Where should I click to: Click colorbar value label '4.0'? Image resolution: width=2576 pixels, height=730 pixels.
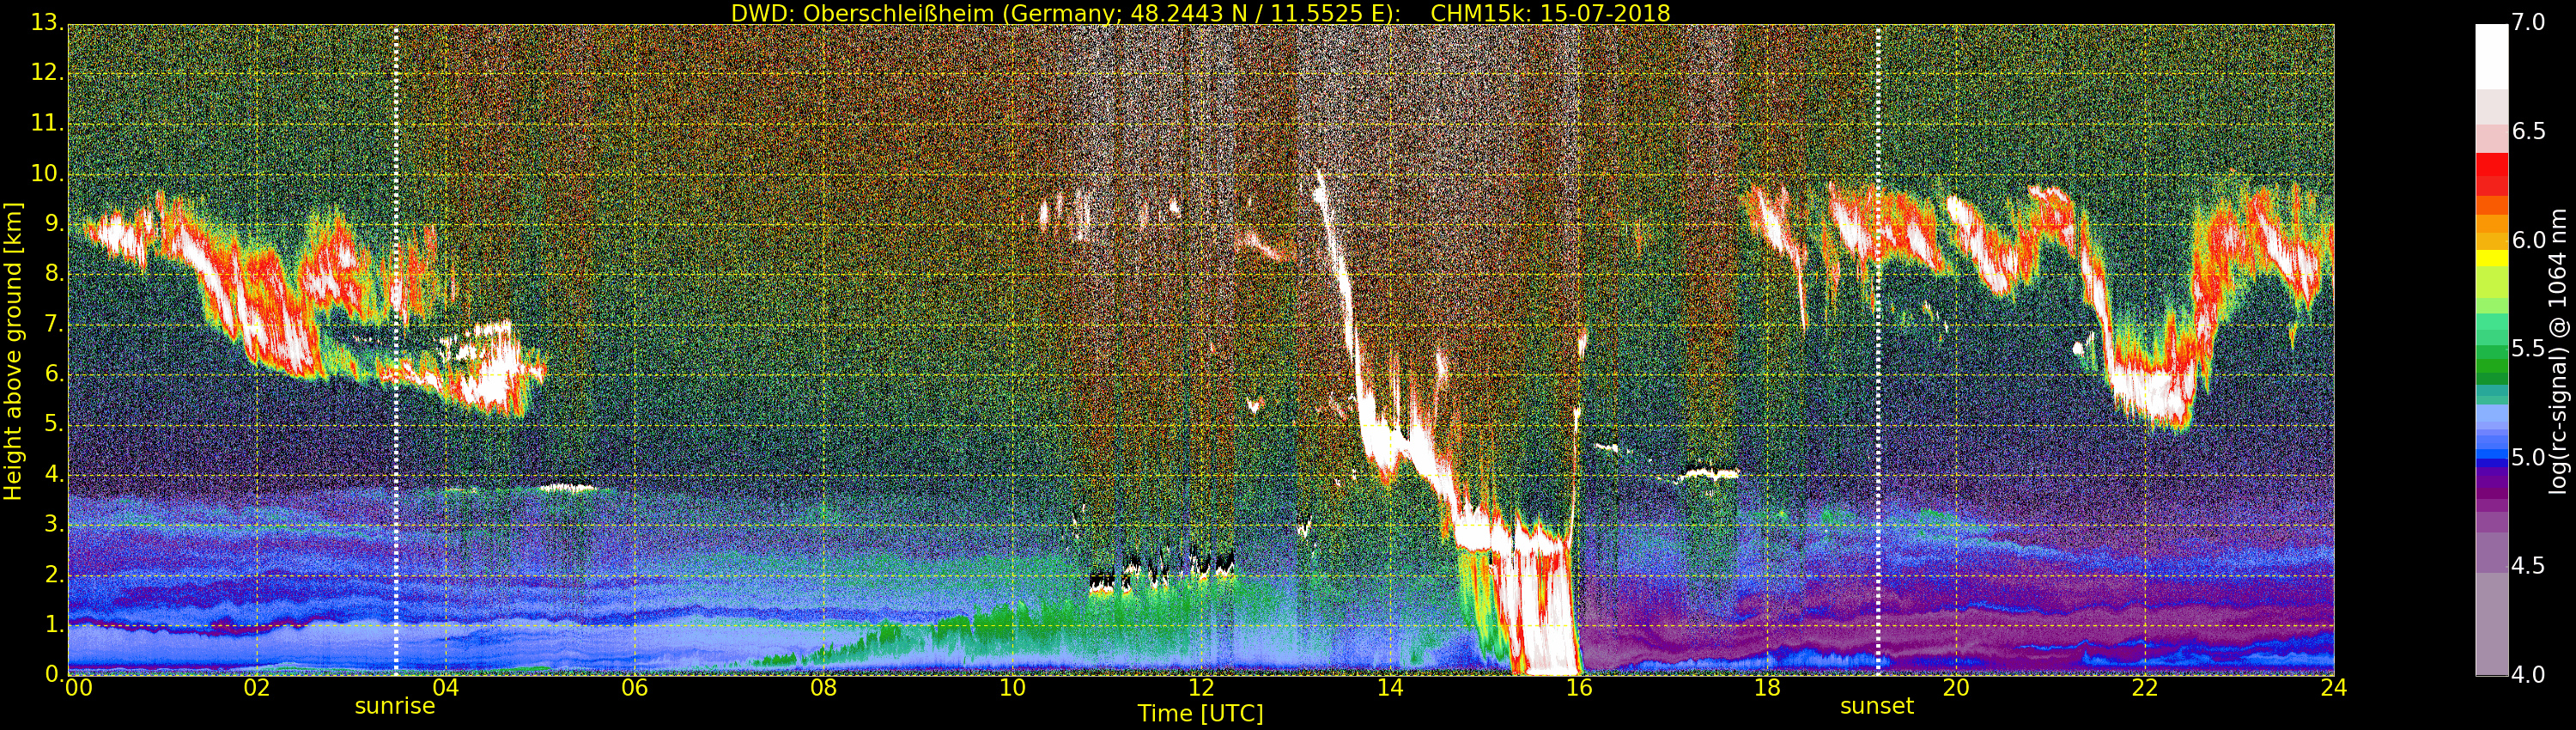tap(2529, 674)
